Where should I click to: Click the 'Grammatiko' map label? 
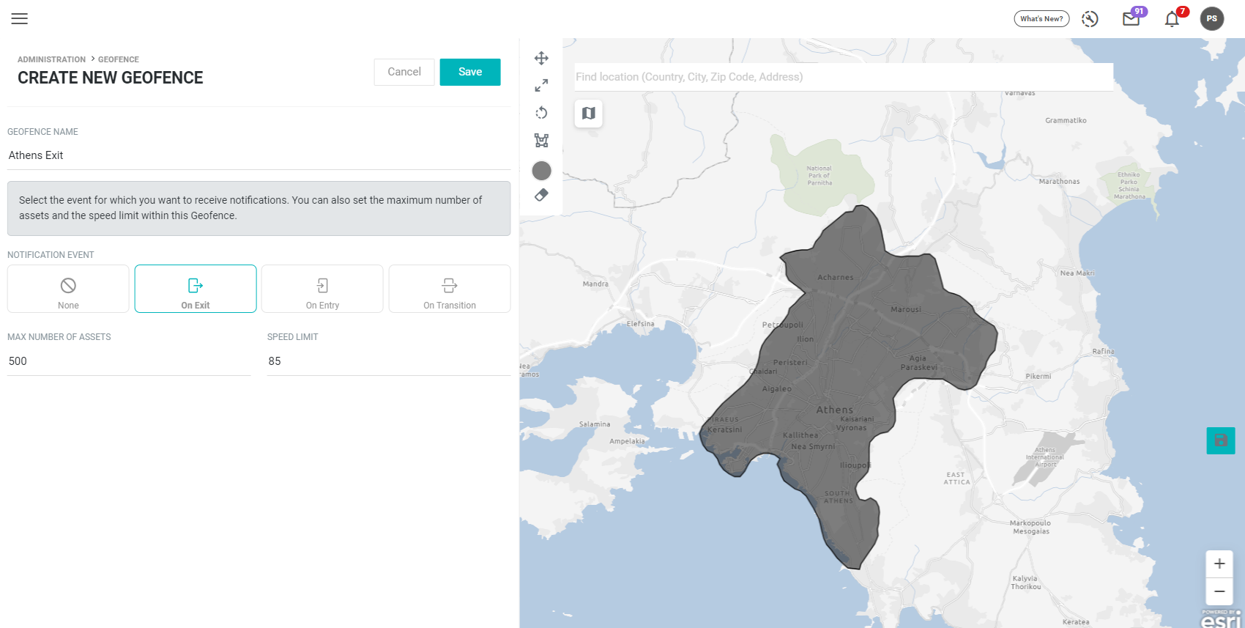1065,120
